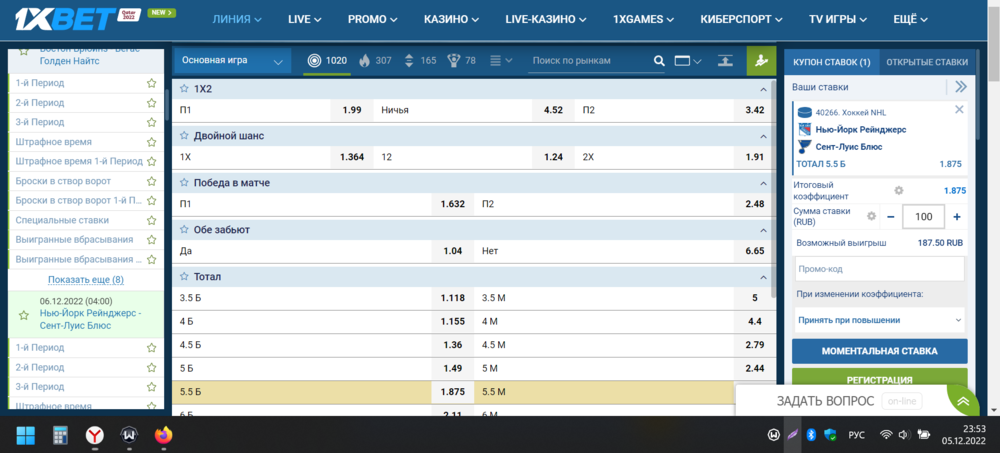This screenshot has height=453, width=1000.
Task: Open the КИБЕРСПОРТ menu
Action: point(741,19)
